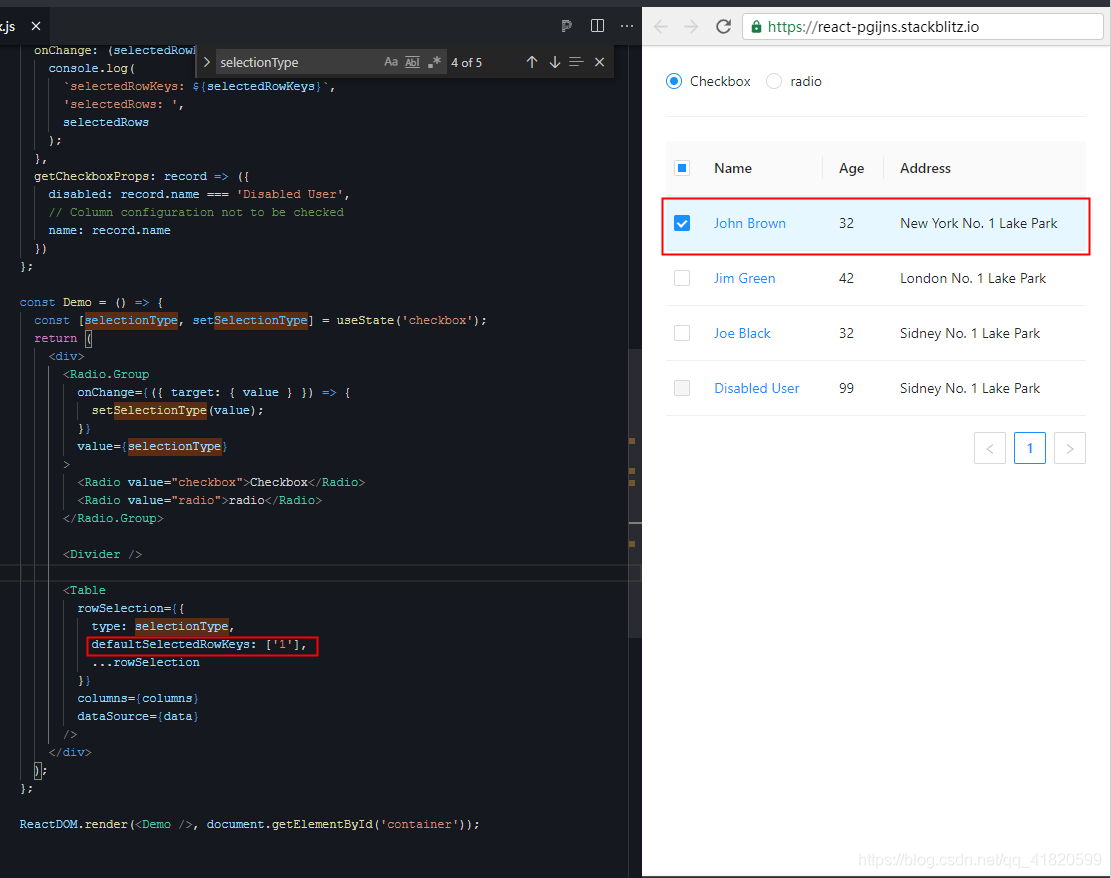Jump to the next search match
Image resolution: width=1111 pixels, height=878 pixels.
555,61
